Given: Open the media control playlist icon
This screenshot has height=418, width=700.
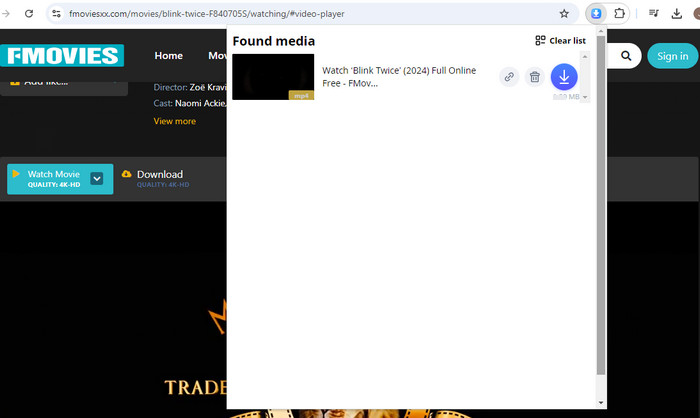Looking at the screenshot, I should 654,13.
